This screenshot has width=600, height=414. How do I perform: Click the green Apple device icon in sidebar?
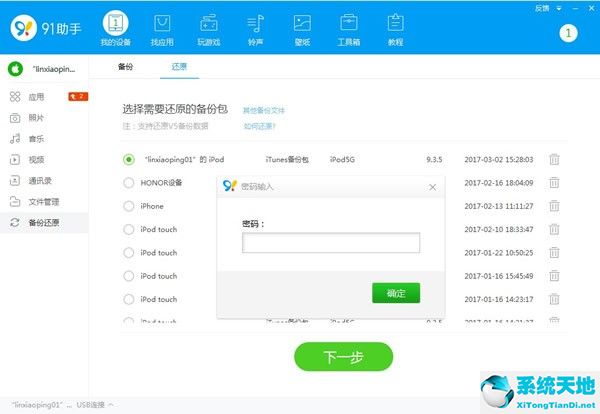tap(15, 69)
